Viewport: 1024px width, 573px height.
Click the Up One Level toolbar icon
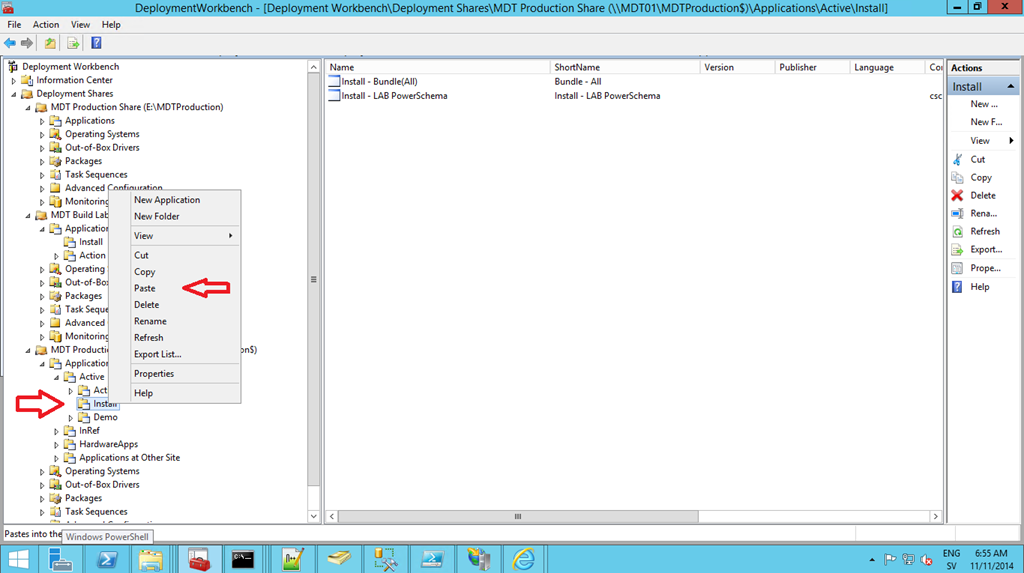(50, 43)
